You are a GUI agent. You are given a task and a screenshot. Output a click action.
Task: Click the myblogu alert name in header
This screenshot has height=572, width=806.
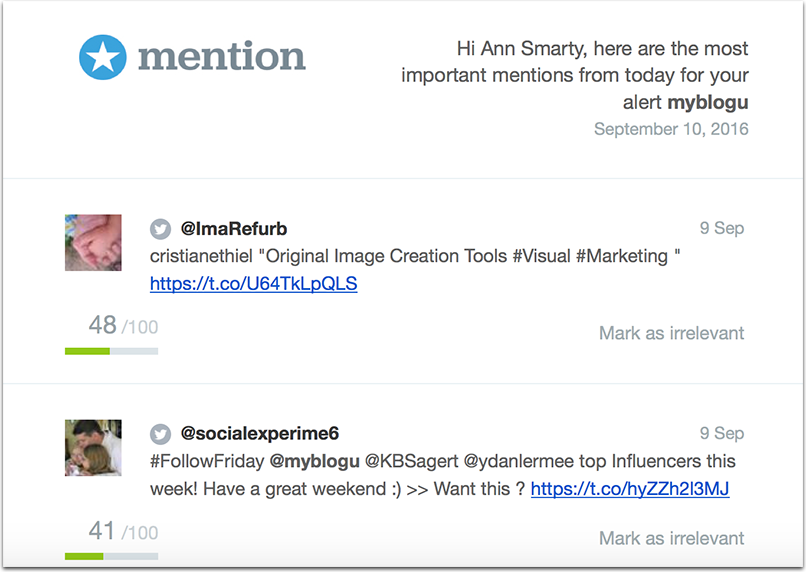point(708,103)
